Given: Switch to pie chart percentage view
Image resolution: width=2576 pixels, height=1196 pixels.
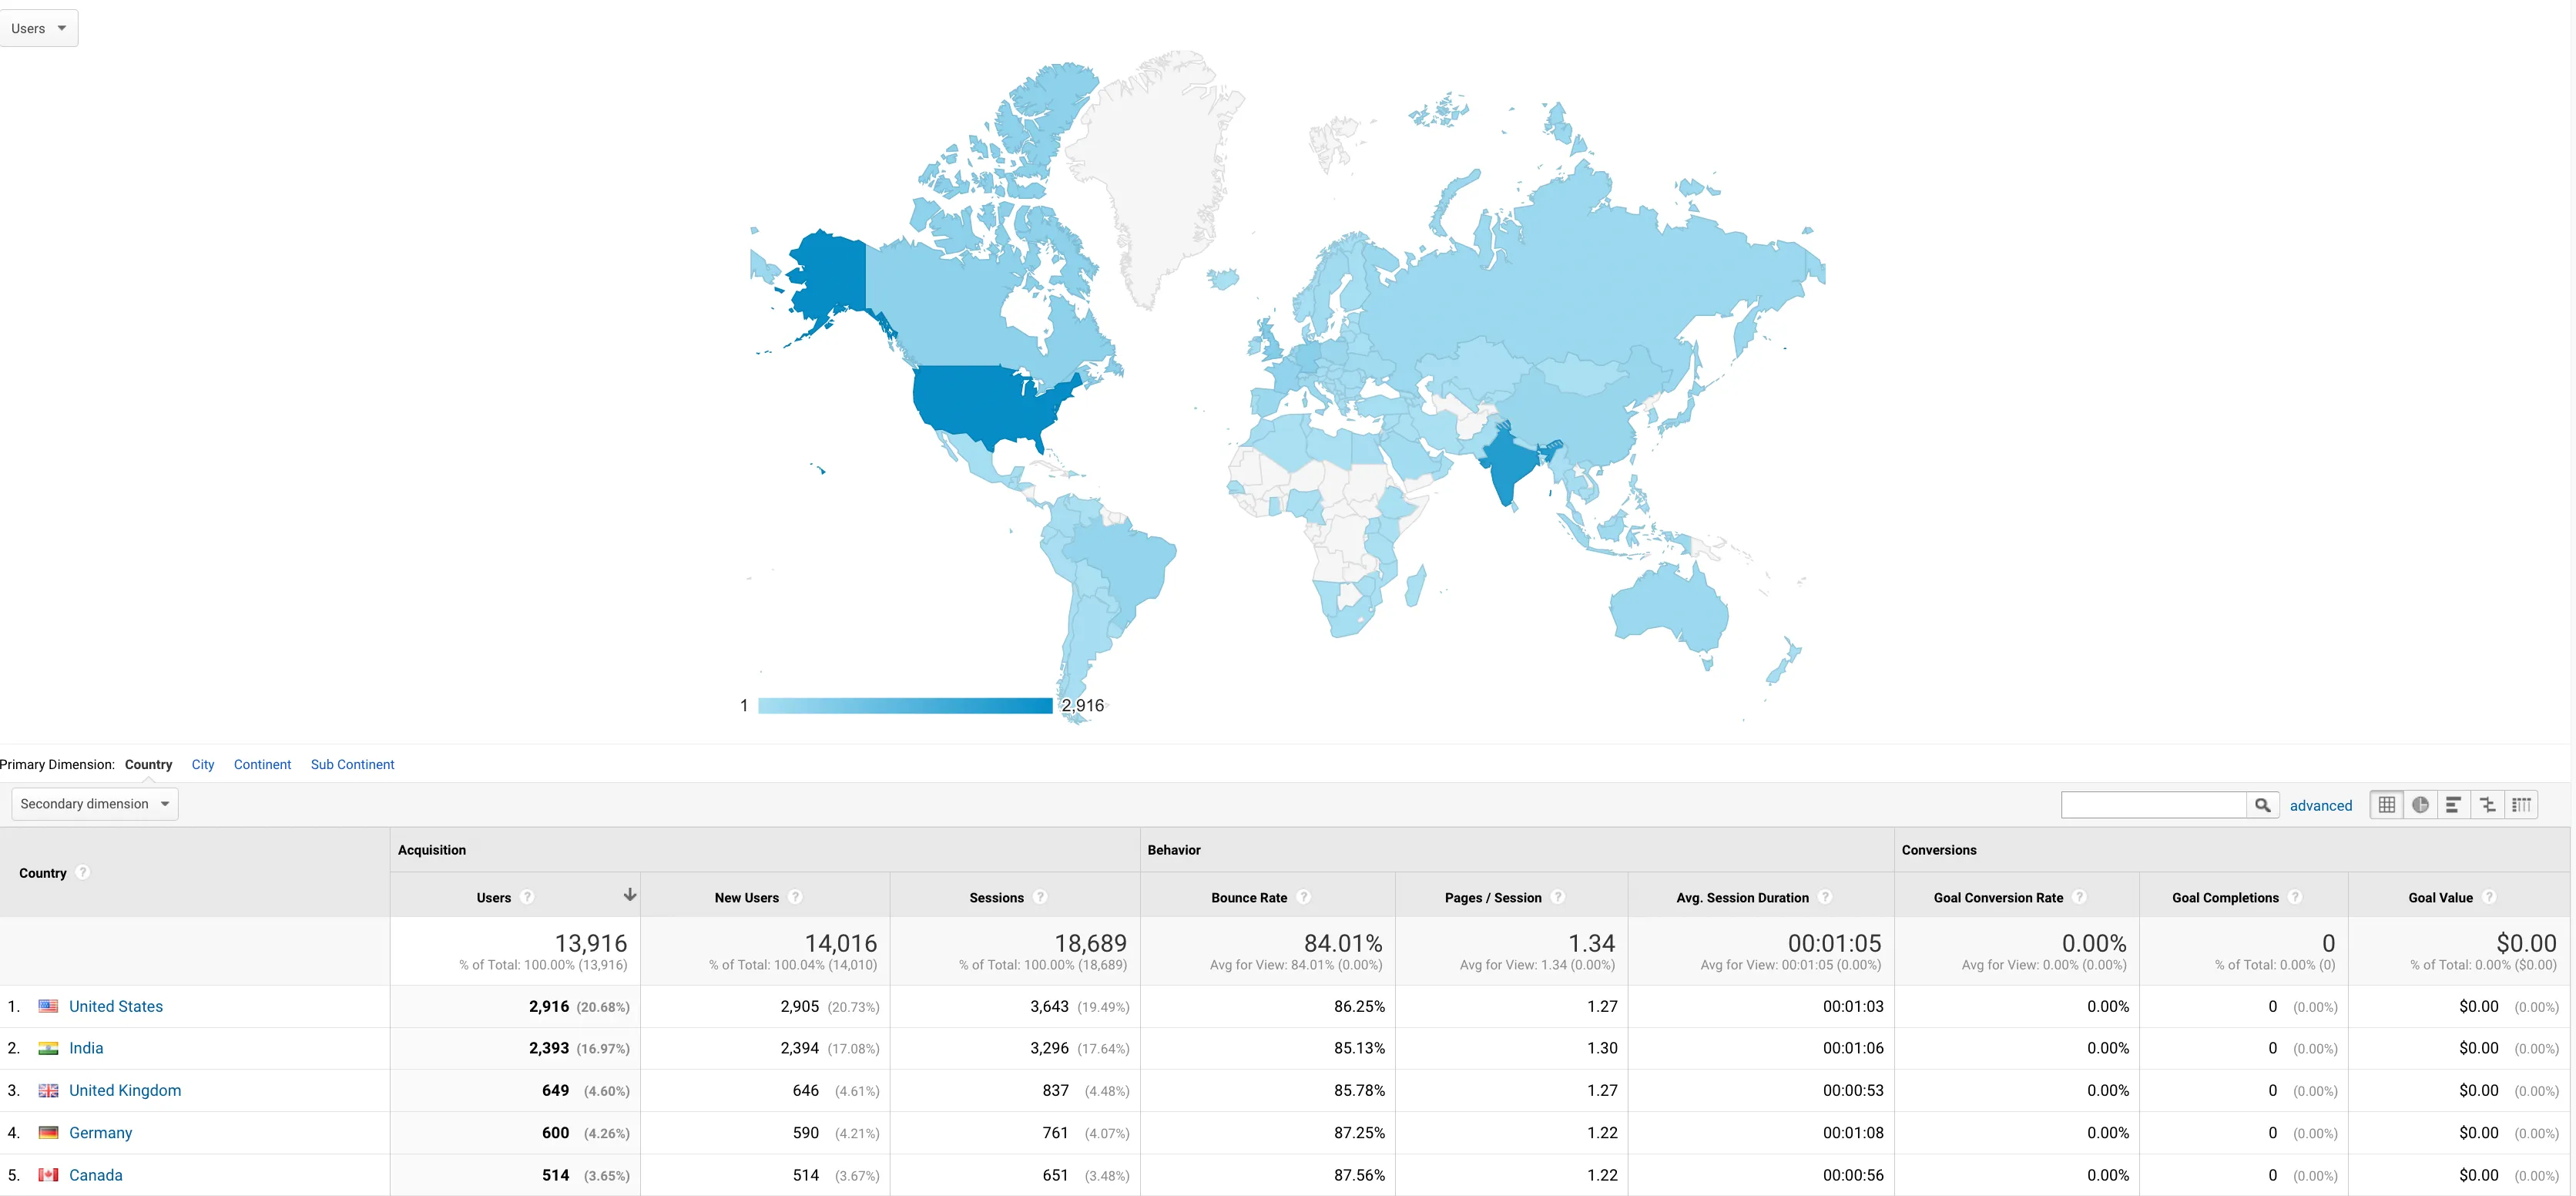Looking at the screenshot, I should coord(2420,805).
